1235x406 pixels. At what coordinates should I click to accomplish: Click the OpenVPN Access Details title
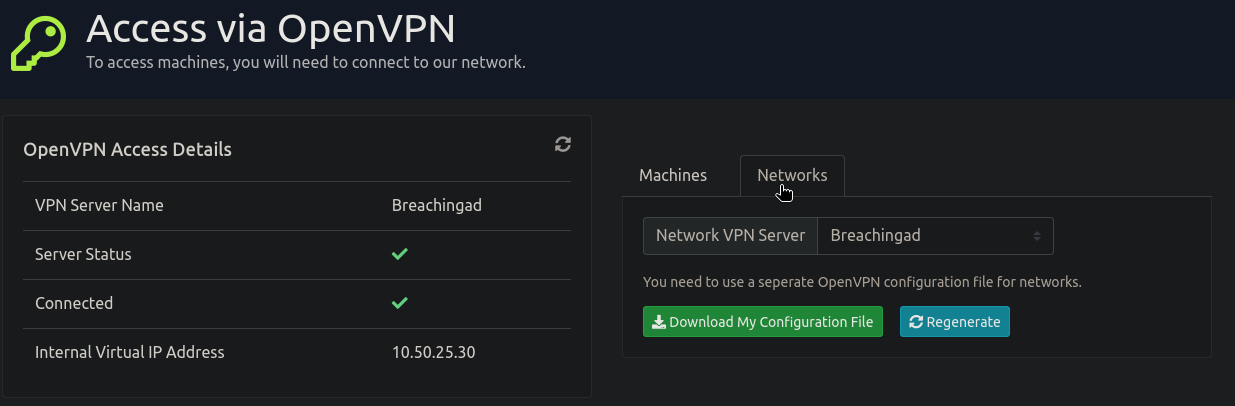click(127, 150)
